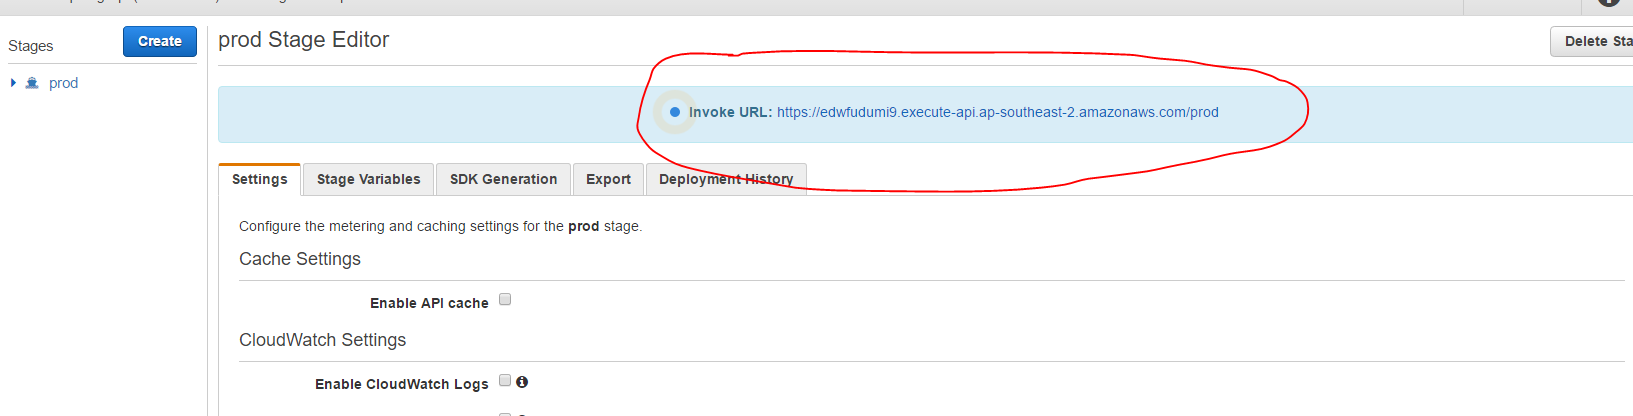Image resolution: width=1633 pixels, height=416 pixels.
Task: Click info icon beside Enable CloudWatch Logs
Action: click(x=522, y=381)
